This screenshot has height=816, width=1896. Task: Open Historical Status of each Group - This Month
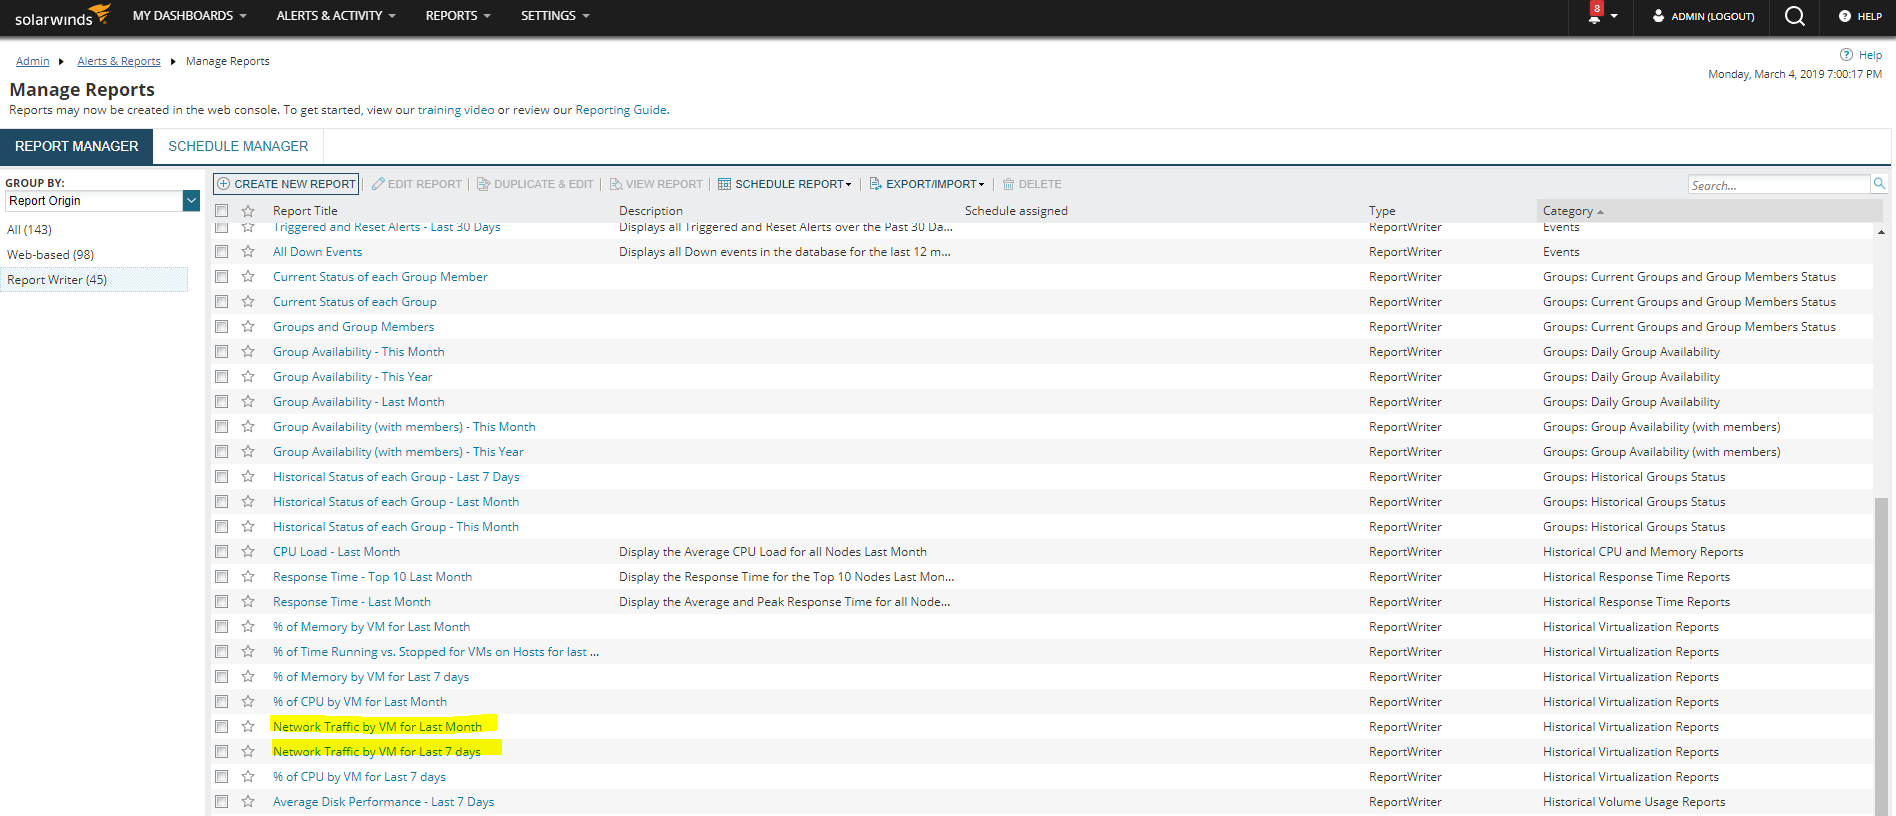click(x=396, y=527)
